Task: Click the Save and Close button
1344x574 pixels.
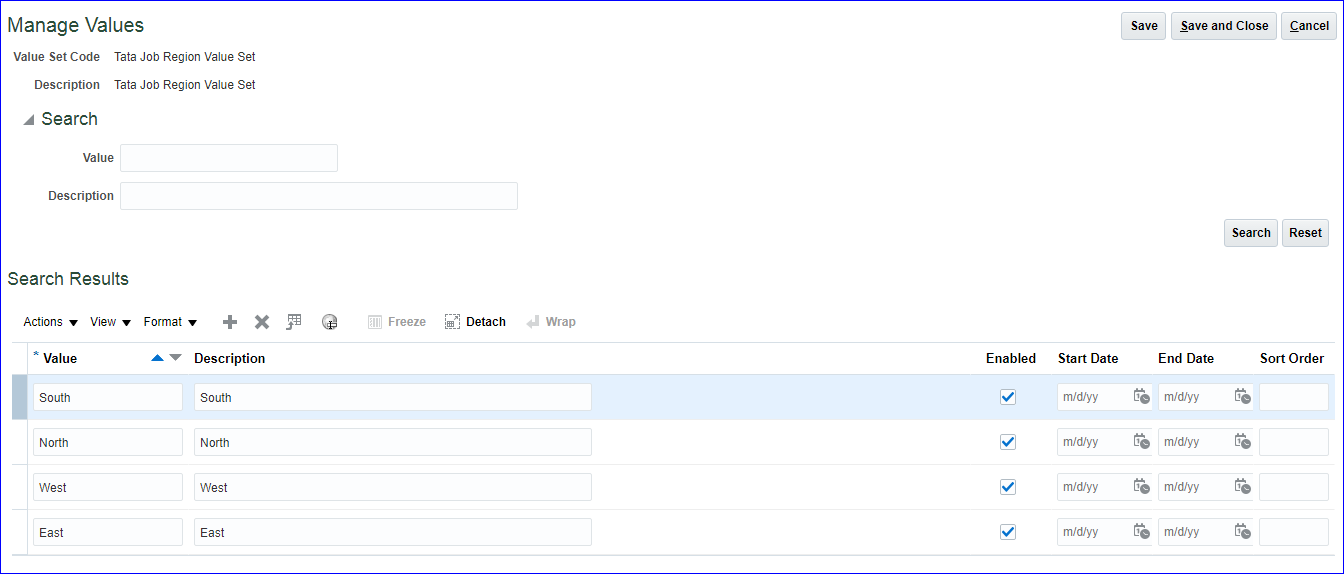Action: pos(1224,26)
